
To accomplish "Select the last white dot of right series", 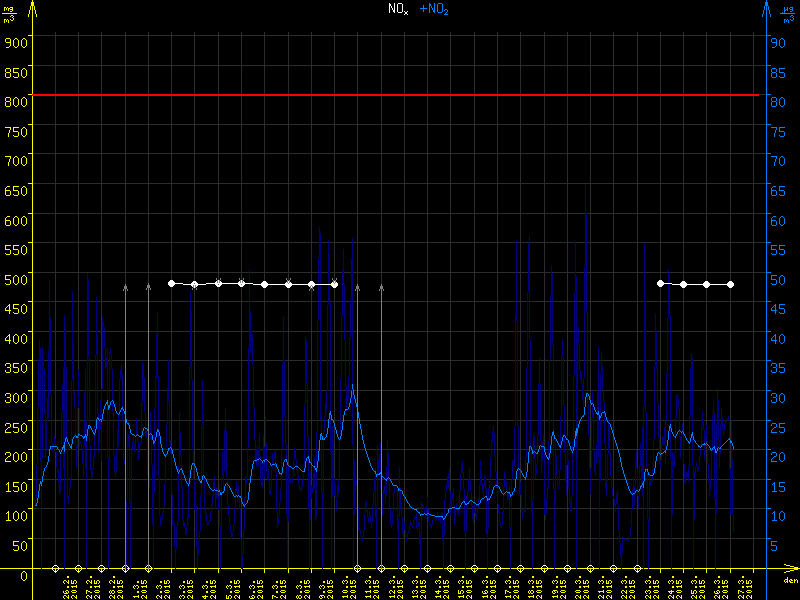I will pos(730,285).
